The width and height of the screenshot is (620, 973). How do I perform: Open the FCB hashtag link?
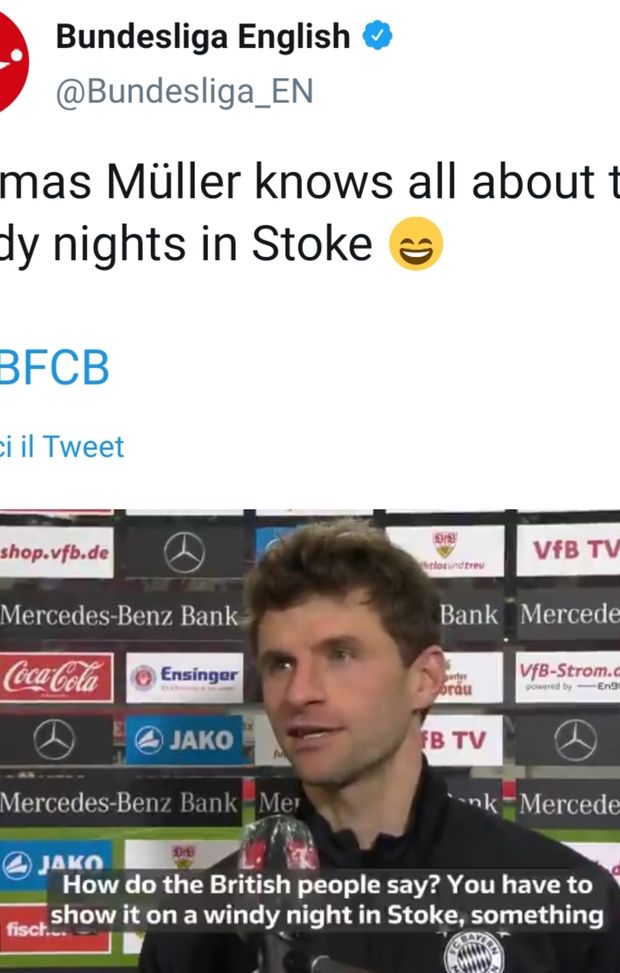tap(54, 369)
